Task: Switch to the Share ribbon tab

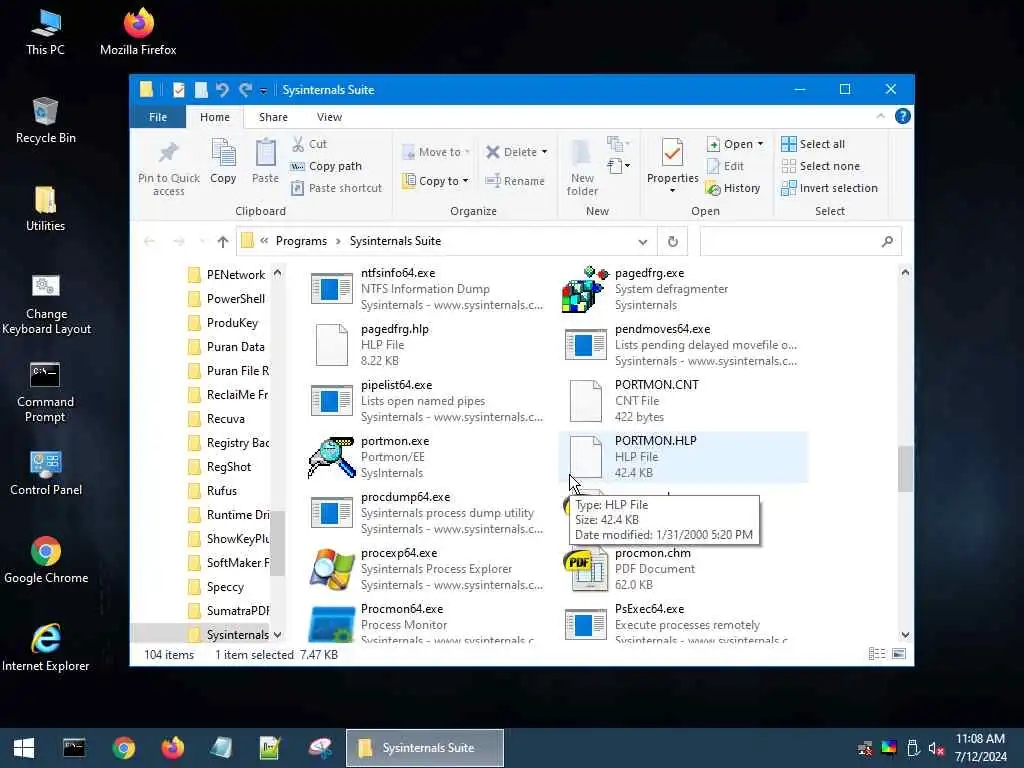Action: click(273, 117)
